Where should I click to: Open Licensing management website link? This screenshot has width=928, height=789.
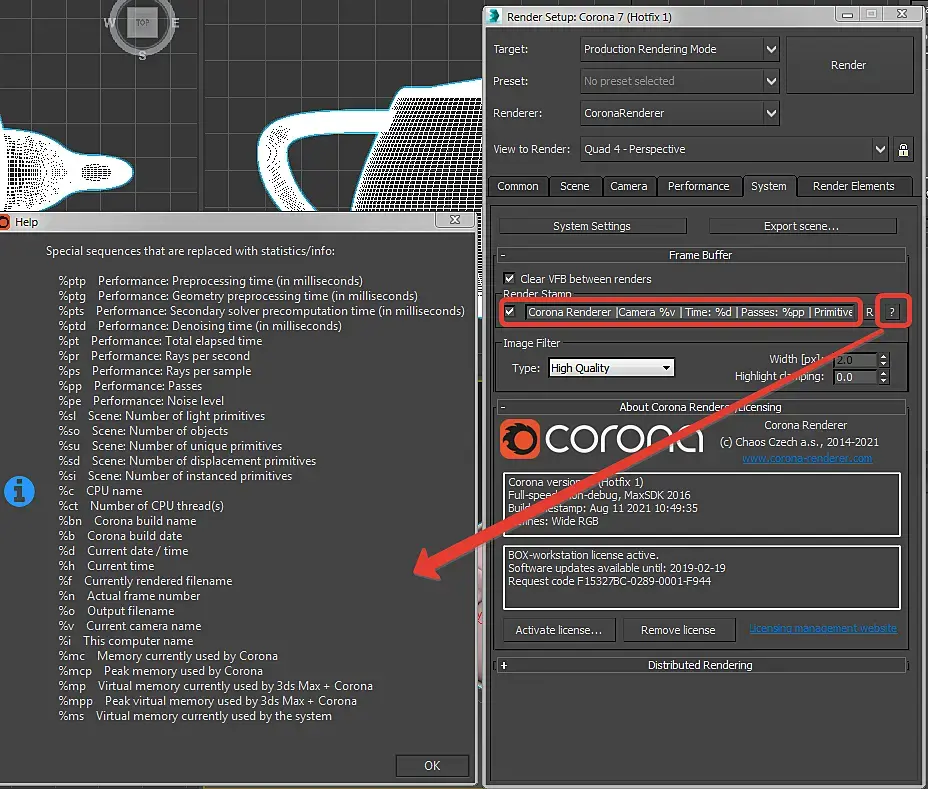[823, 628]
